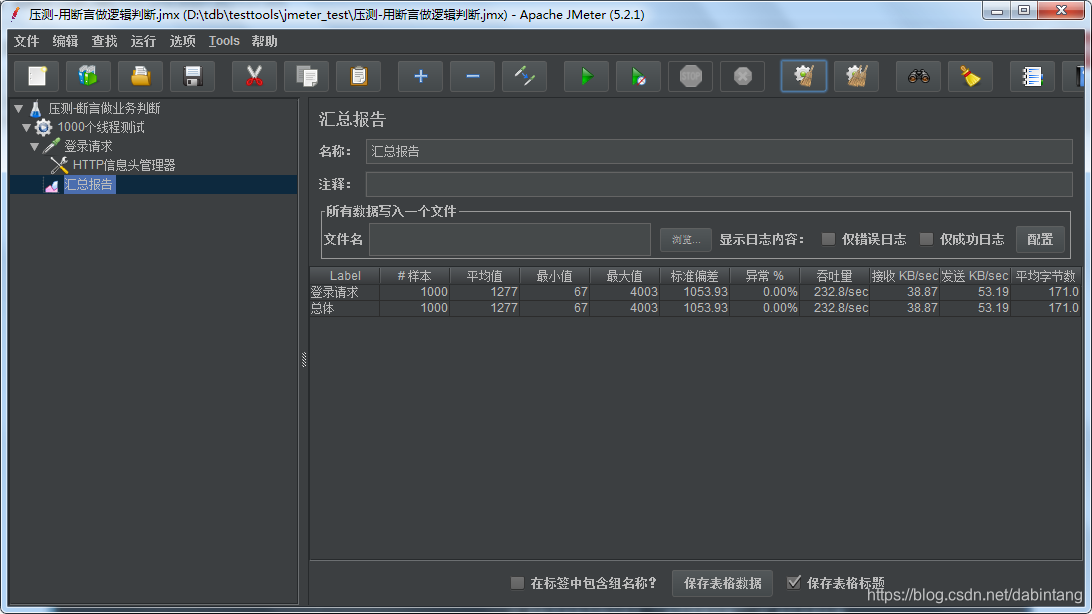Click the login request sampler pipette icon
The width and height of the screenshot is (1092, 614).
(x=52, y=146)
